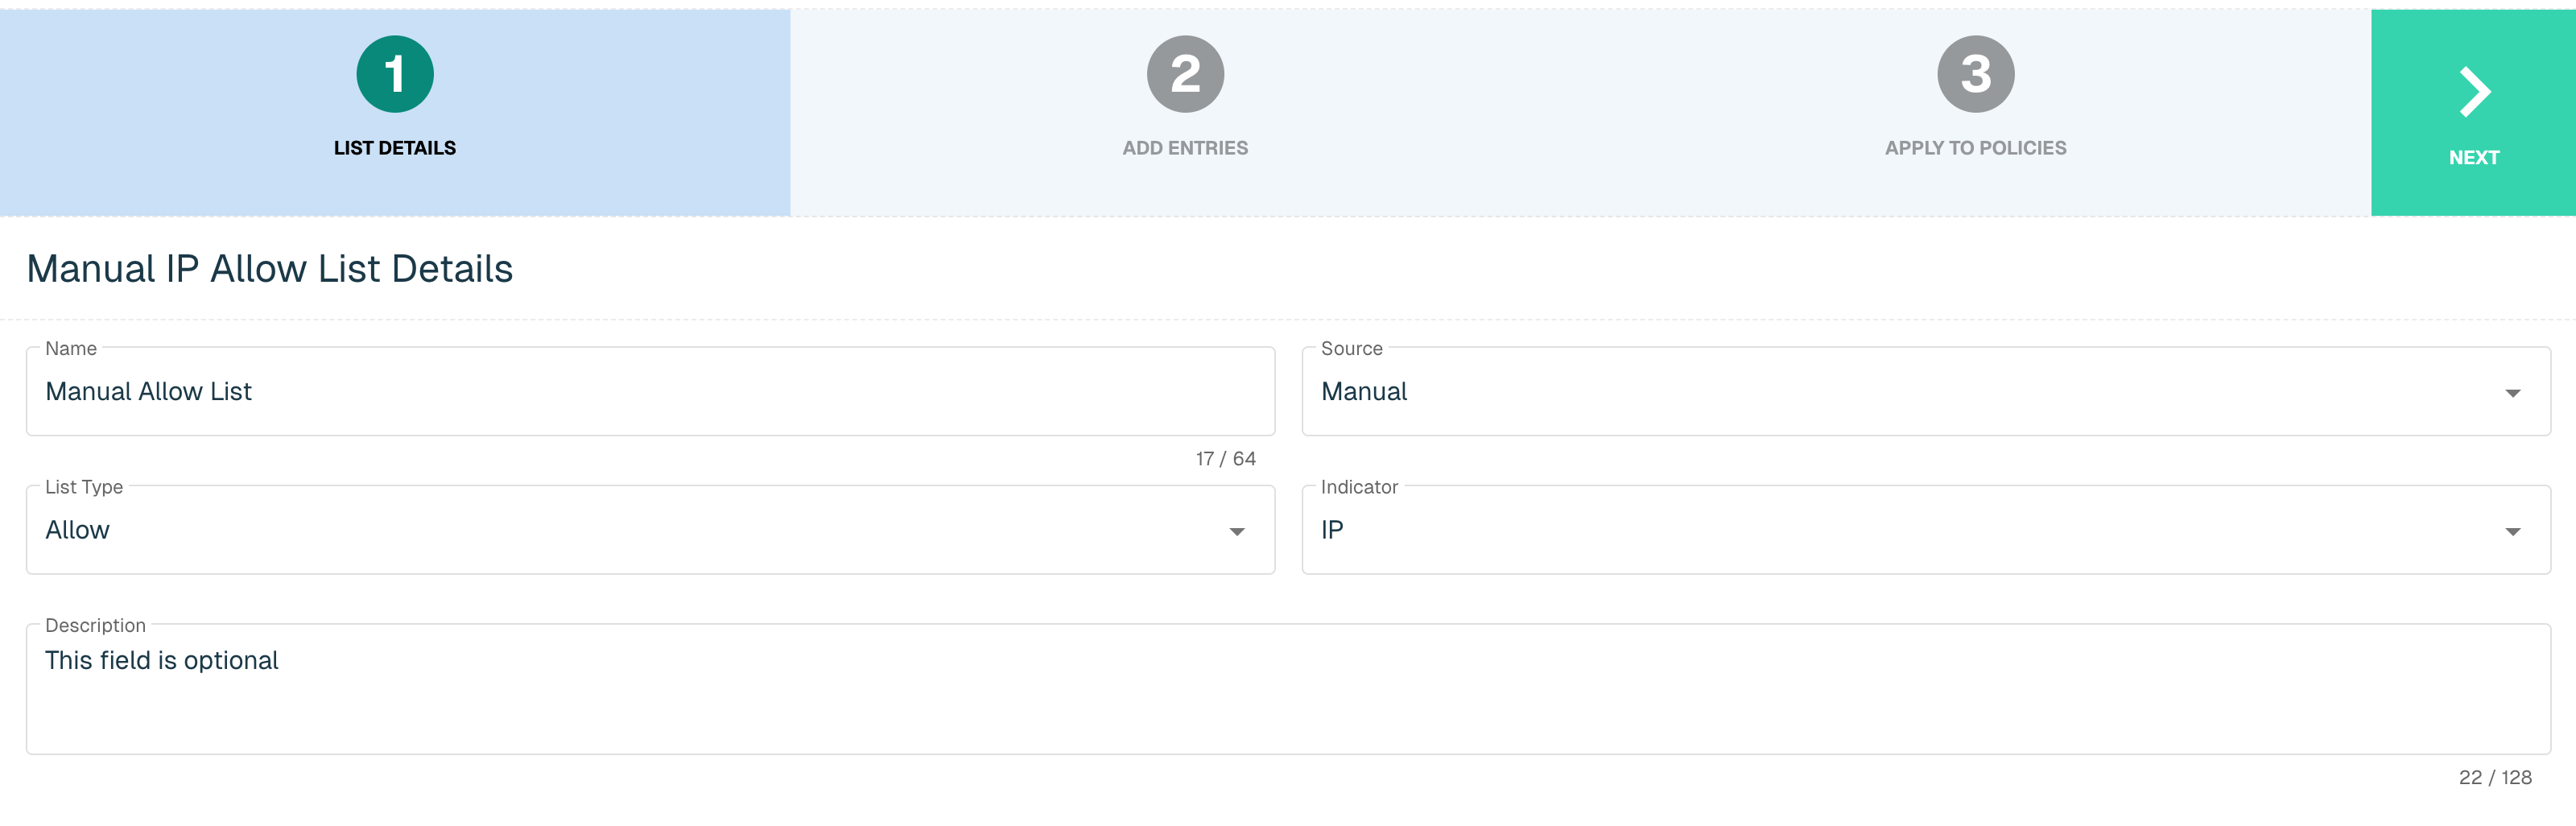Image resolution: width=2576 pixels, height=826 pixels.
Task: Click the step 3 circle icon
Action: pos(1975,74)
